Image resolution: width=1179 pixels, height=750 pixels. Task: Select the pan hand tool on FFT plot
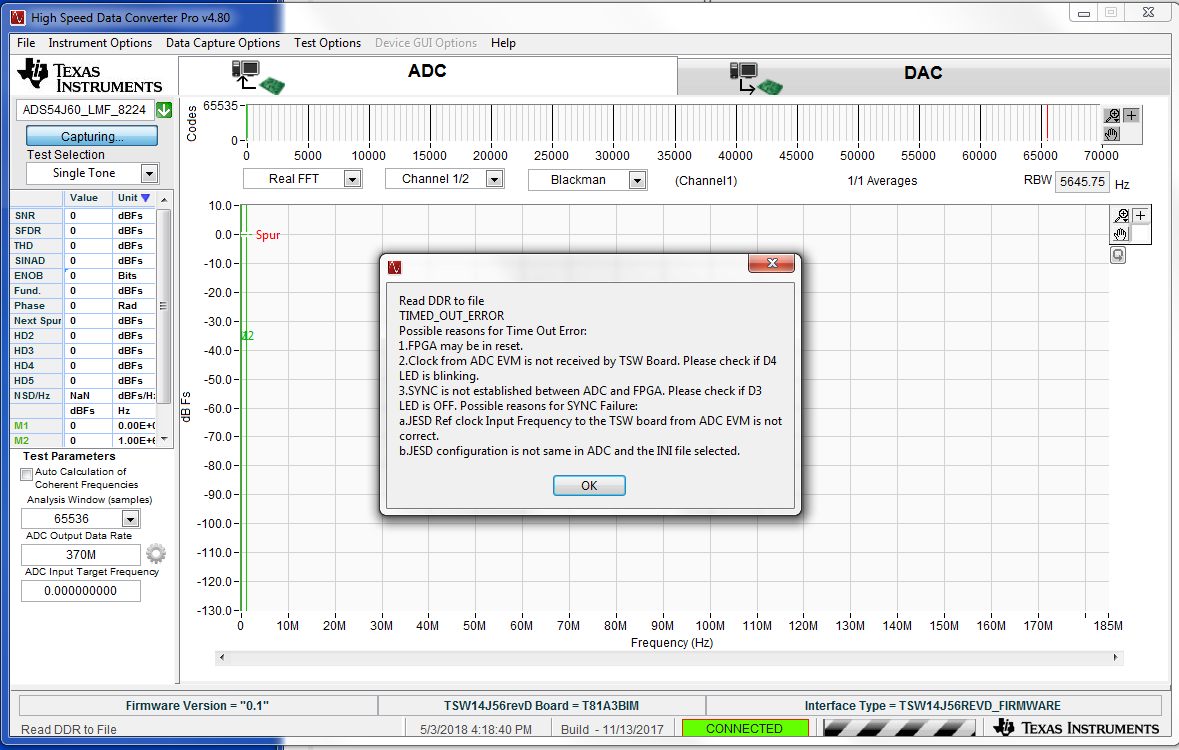click(1121, 234)
